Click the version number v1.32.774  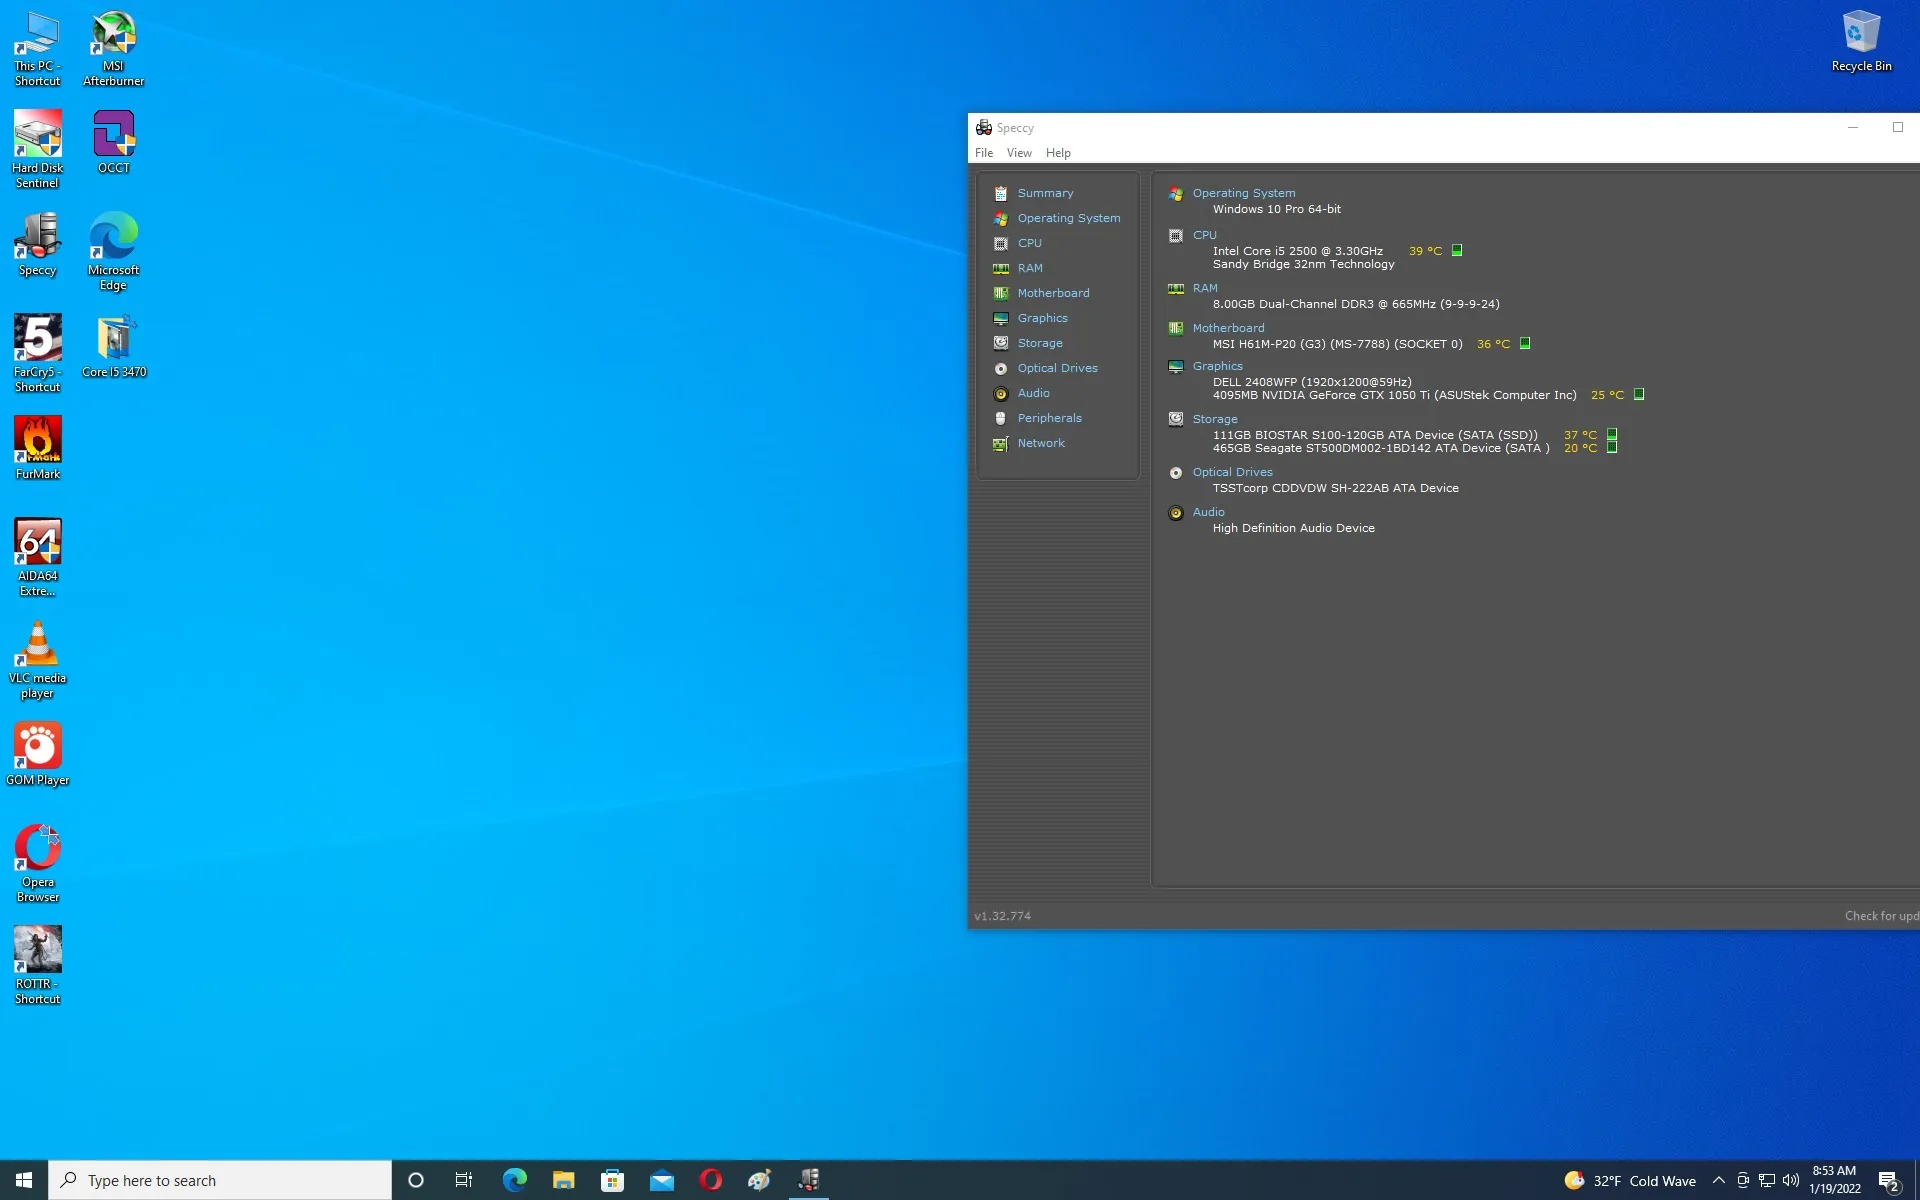tap(1002, 916)
